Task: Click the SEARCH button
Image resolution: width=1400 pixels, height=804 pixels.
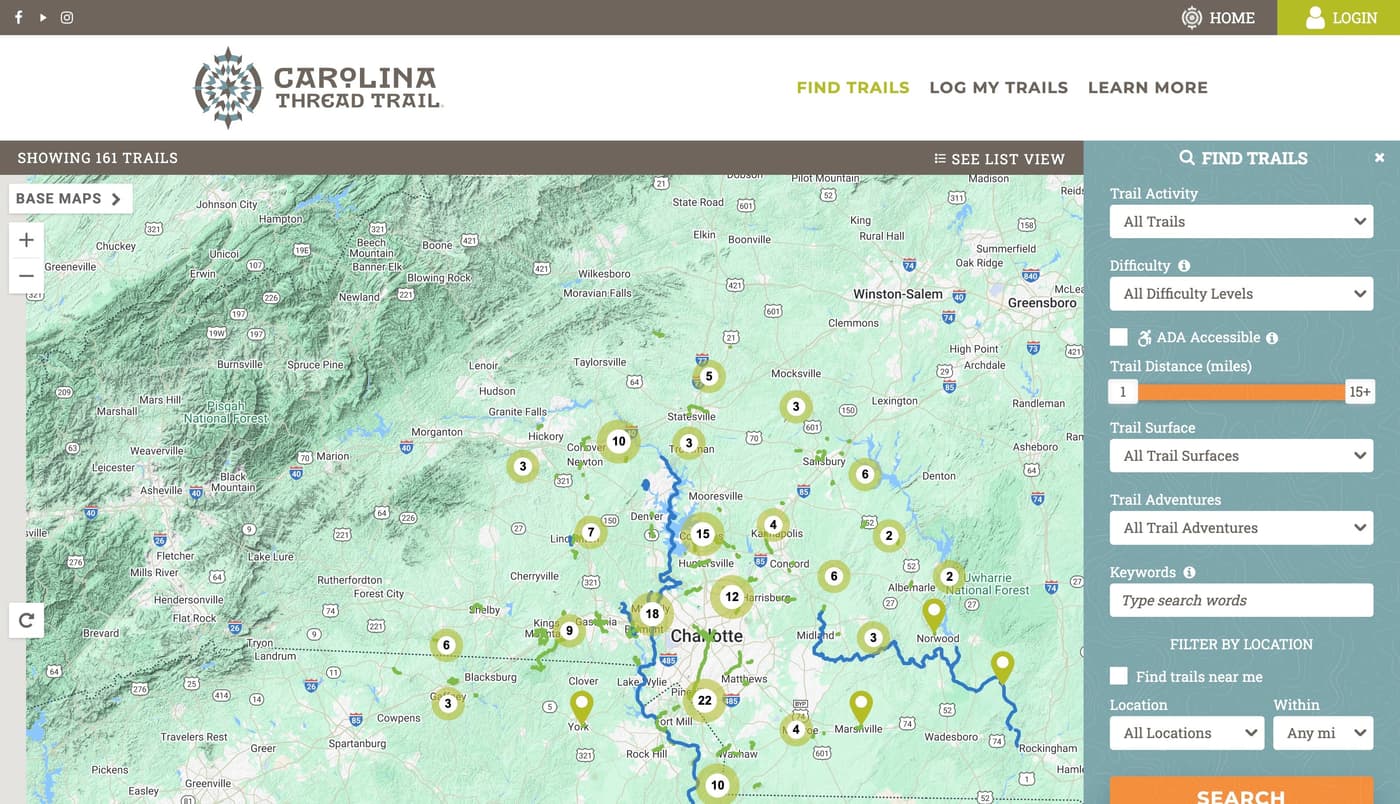Action: [x=1240, y=795]
